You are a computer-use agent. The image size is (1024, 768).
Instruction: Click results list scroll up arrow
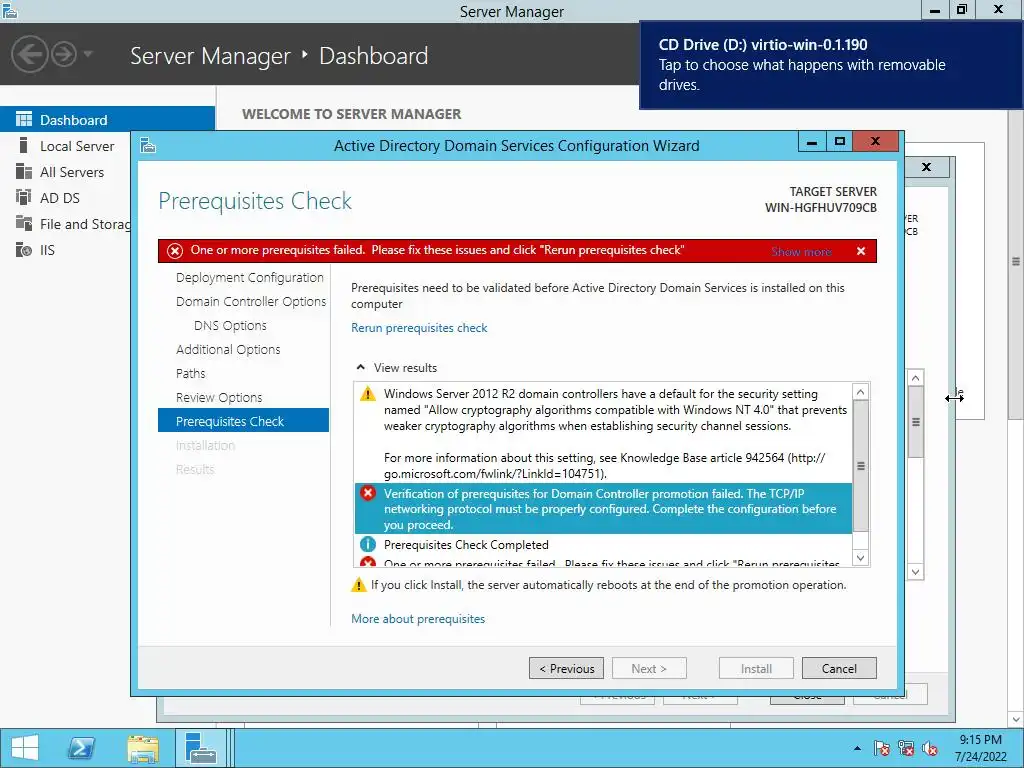(x=861, y=392)
